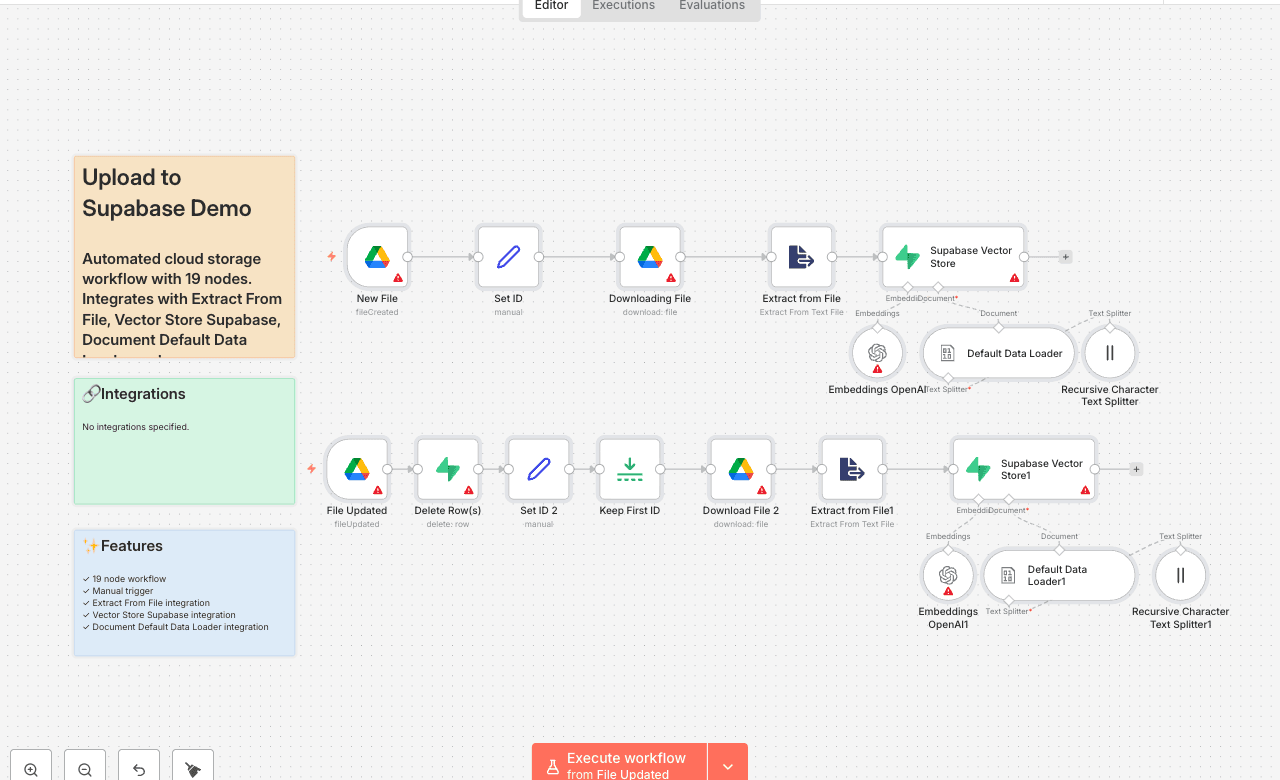Select the Keep First ID node
This screenshot has height=780, width=1280.
pyautogui.click(x=629, y=469)
